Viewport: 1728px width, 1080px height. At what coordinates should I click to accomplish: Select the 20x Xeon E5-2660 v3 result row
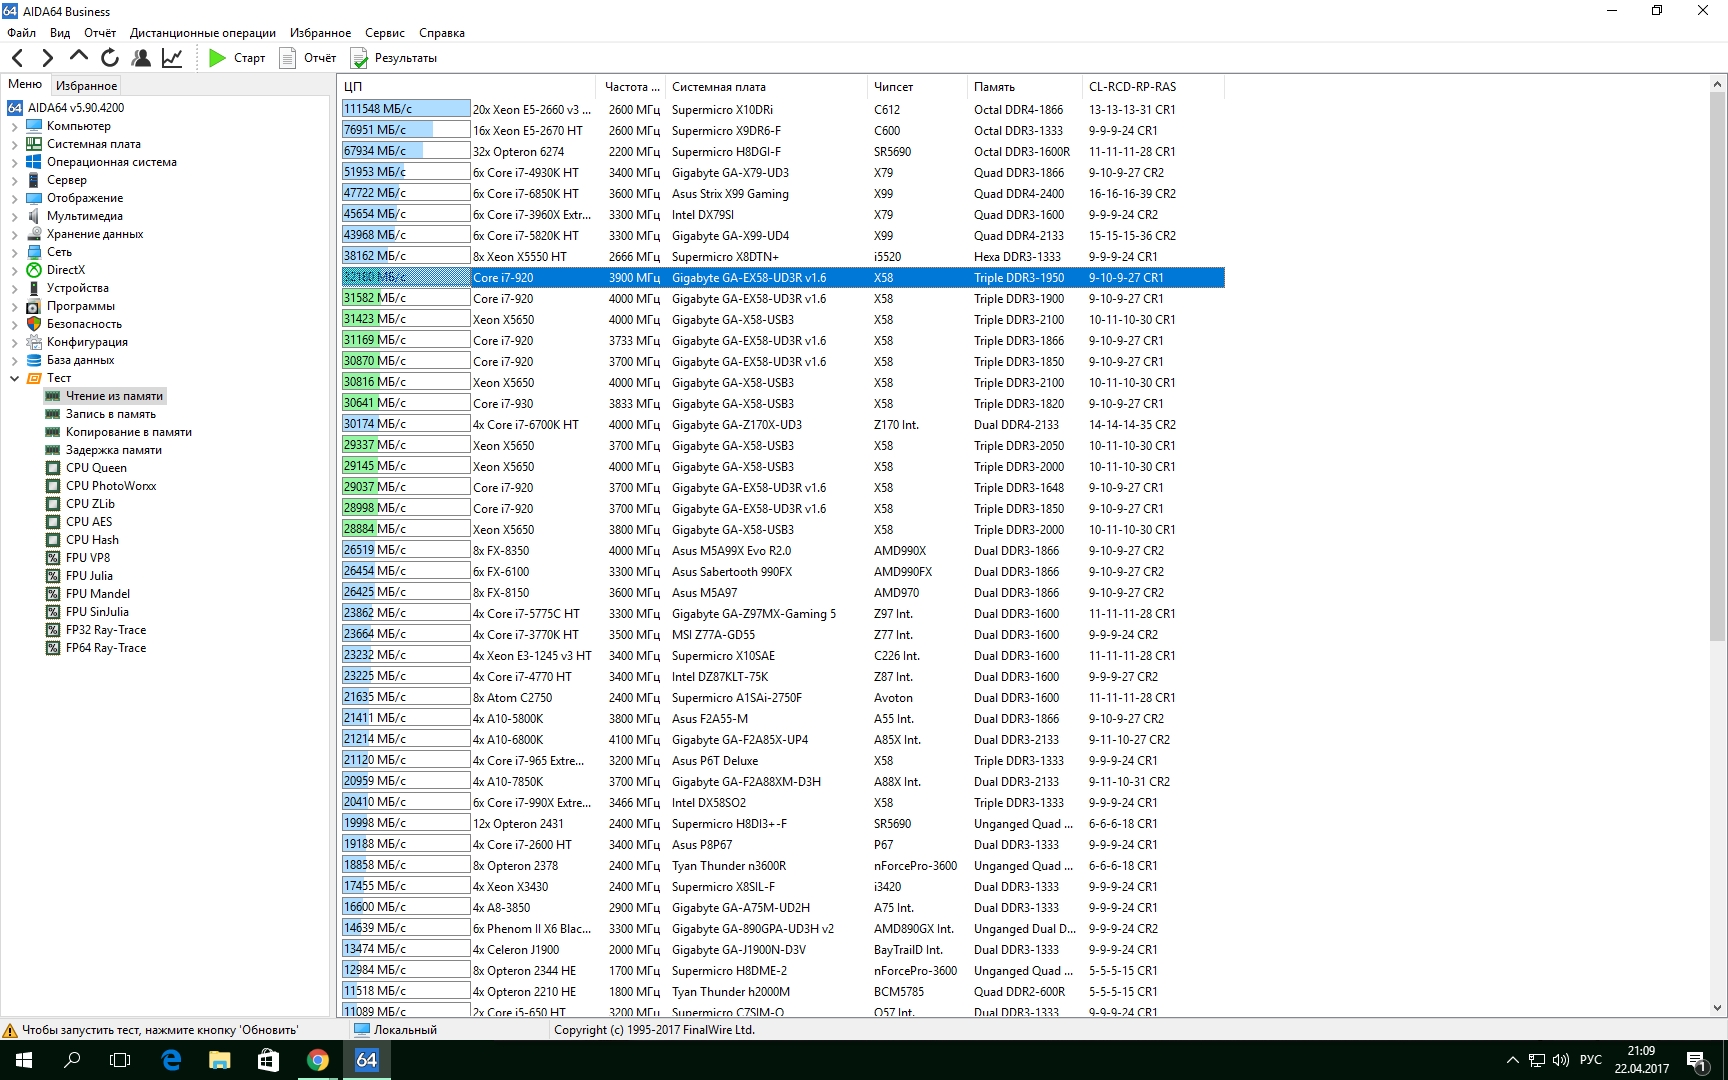coord(782,110)
